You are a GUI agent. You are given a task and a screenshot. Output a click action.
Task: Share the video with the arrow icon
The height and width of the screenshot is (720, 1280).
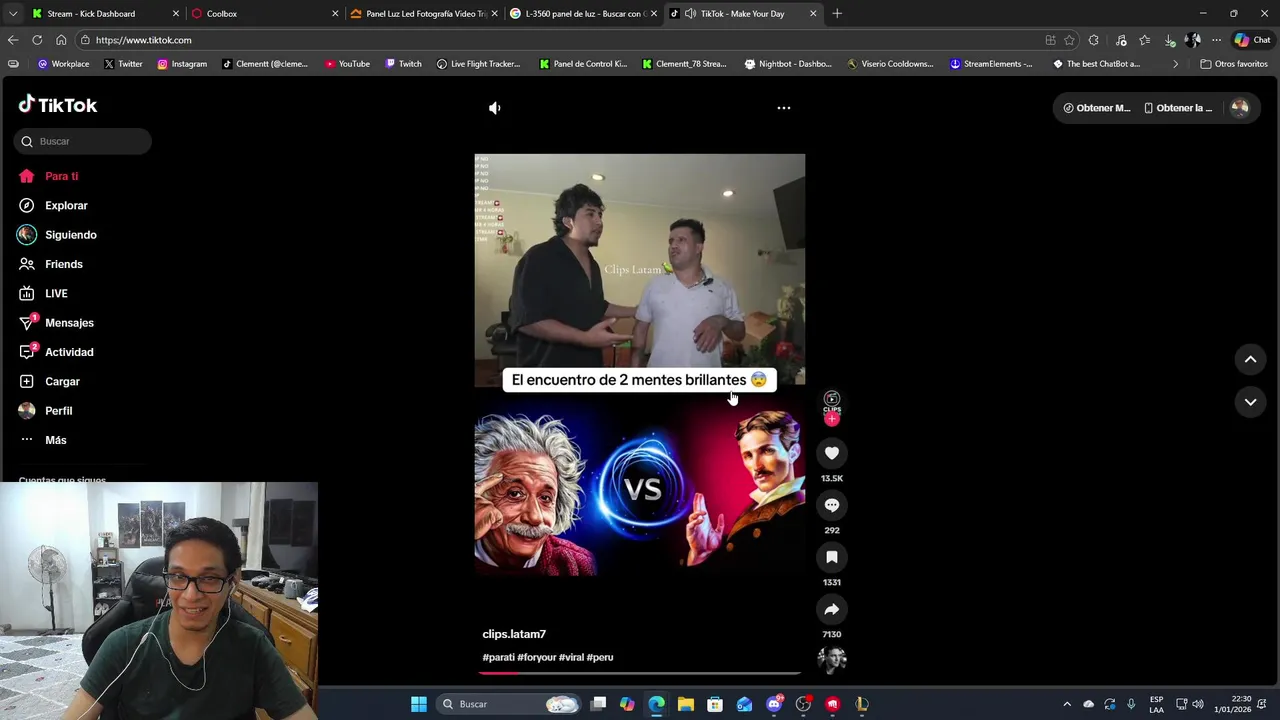(832, 609)
